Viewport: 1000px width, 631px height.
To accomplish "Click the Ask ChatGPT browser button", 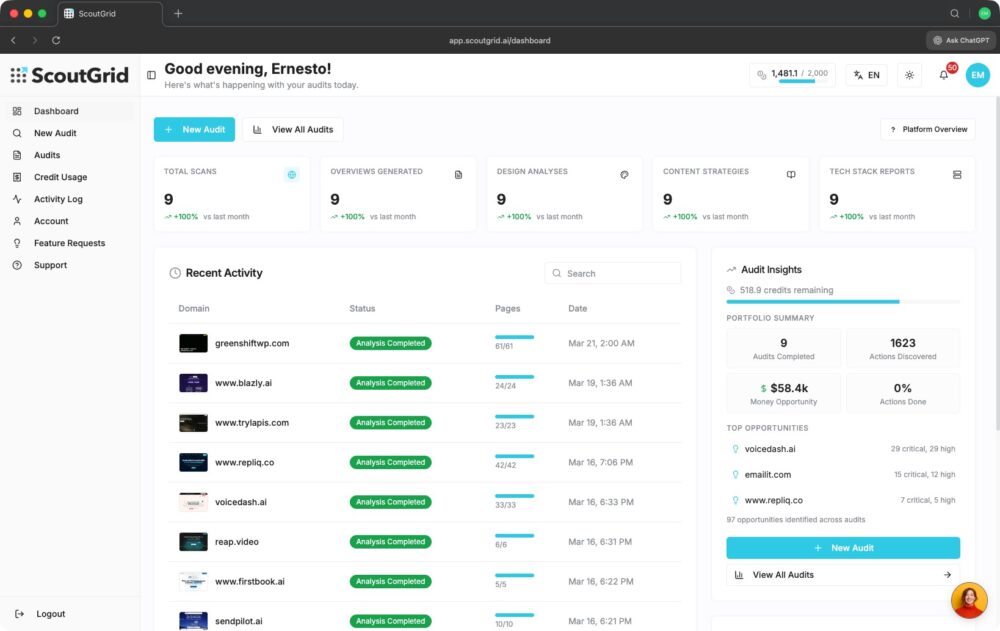I will [960, 40].
